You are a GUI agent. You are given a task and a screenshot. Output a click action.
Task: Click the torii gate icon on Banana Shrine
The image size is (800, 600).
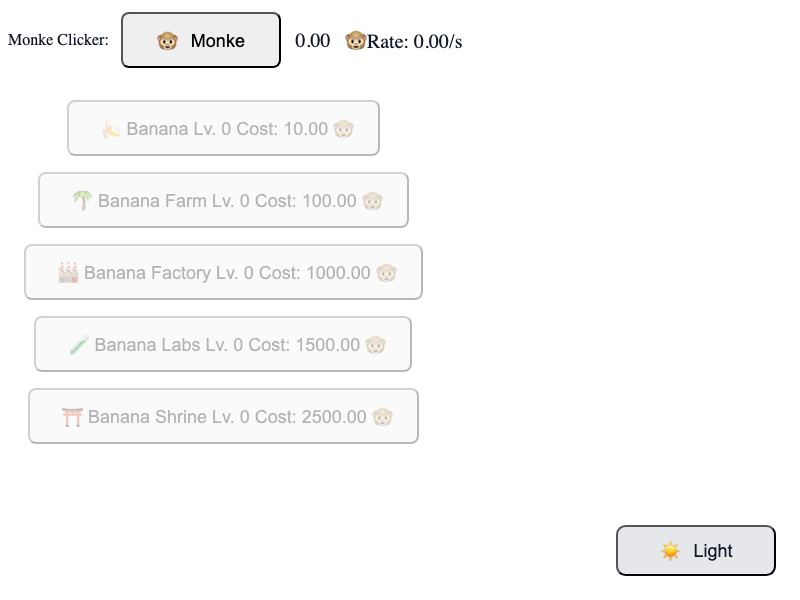pyautogui.click(x=72, y=417)
